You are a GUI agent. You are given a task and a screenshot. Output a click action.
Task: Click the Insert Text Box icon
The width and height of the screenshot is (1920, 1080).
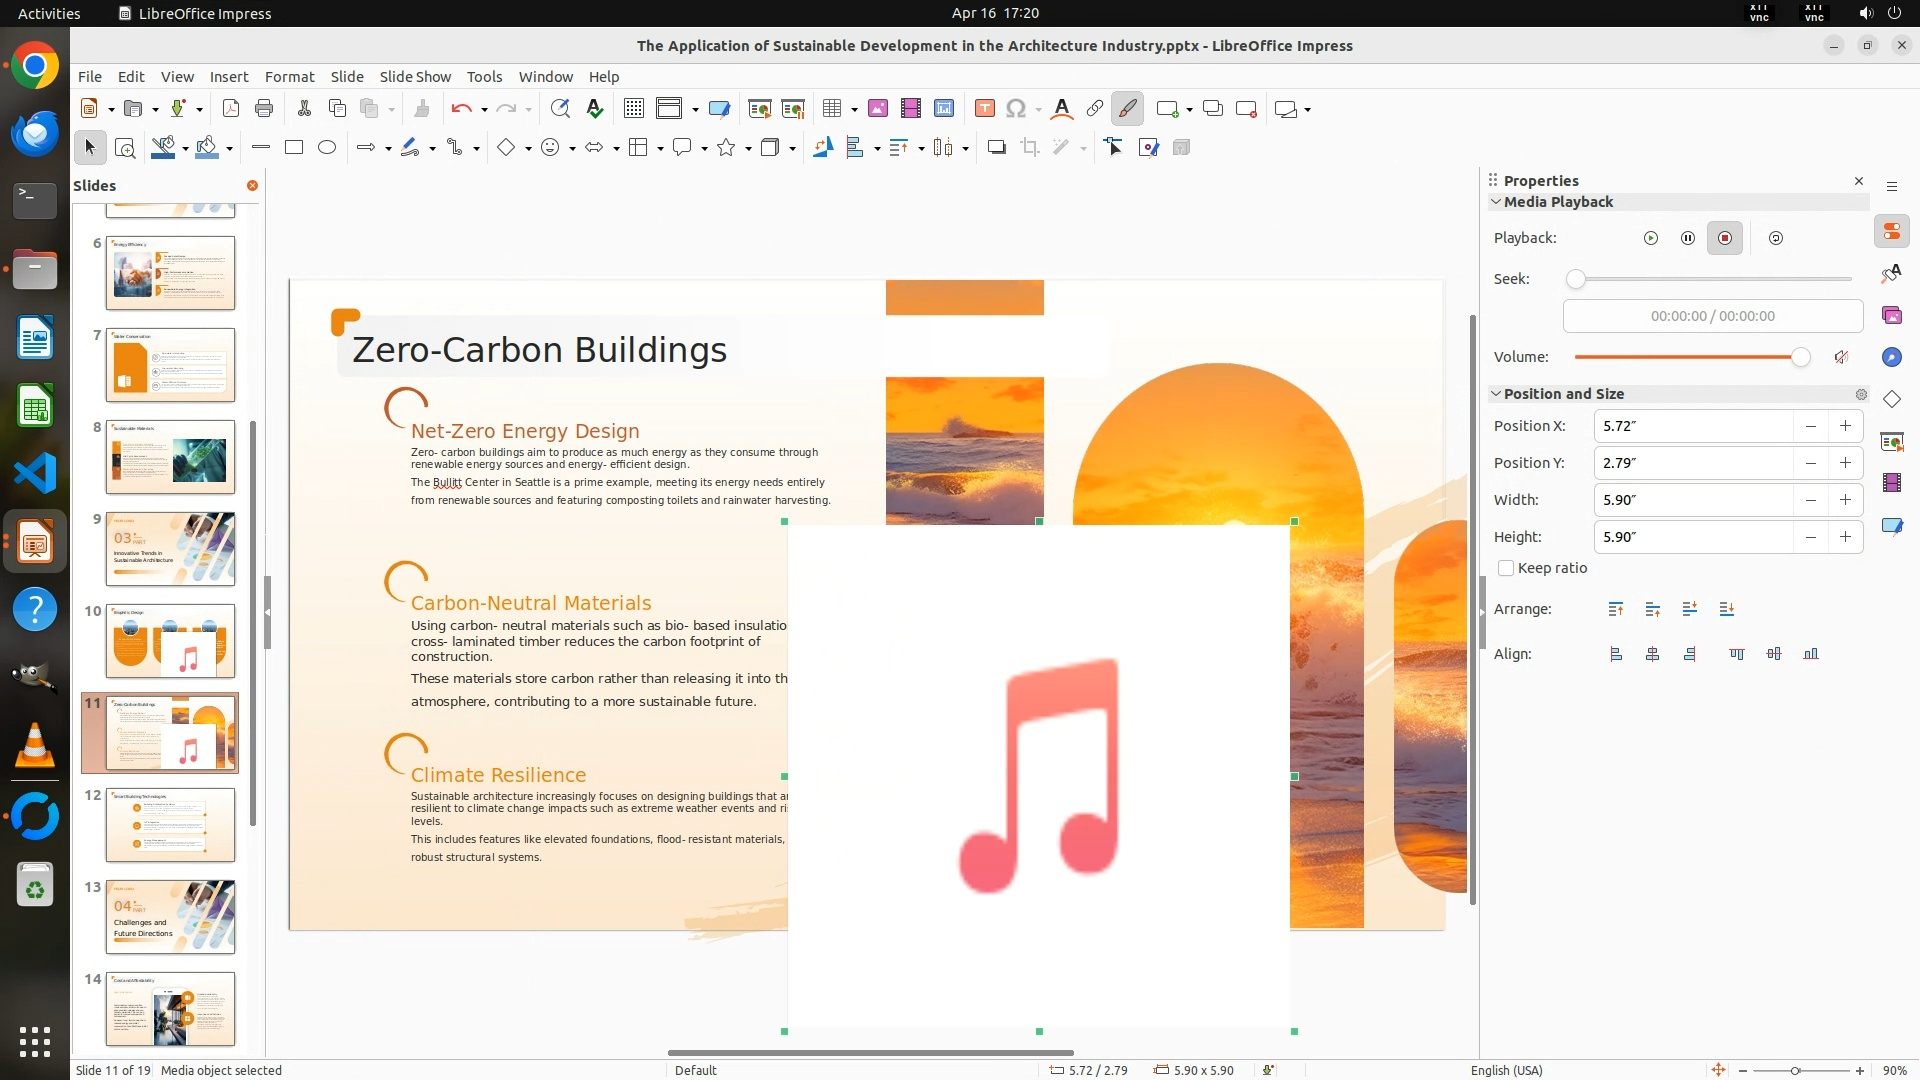pos(984,109)
